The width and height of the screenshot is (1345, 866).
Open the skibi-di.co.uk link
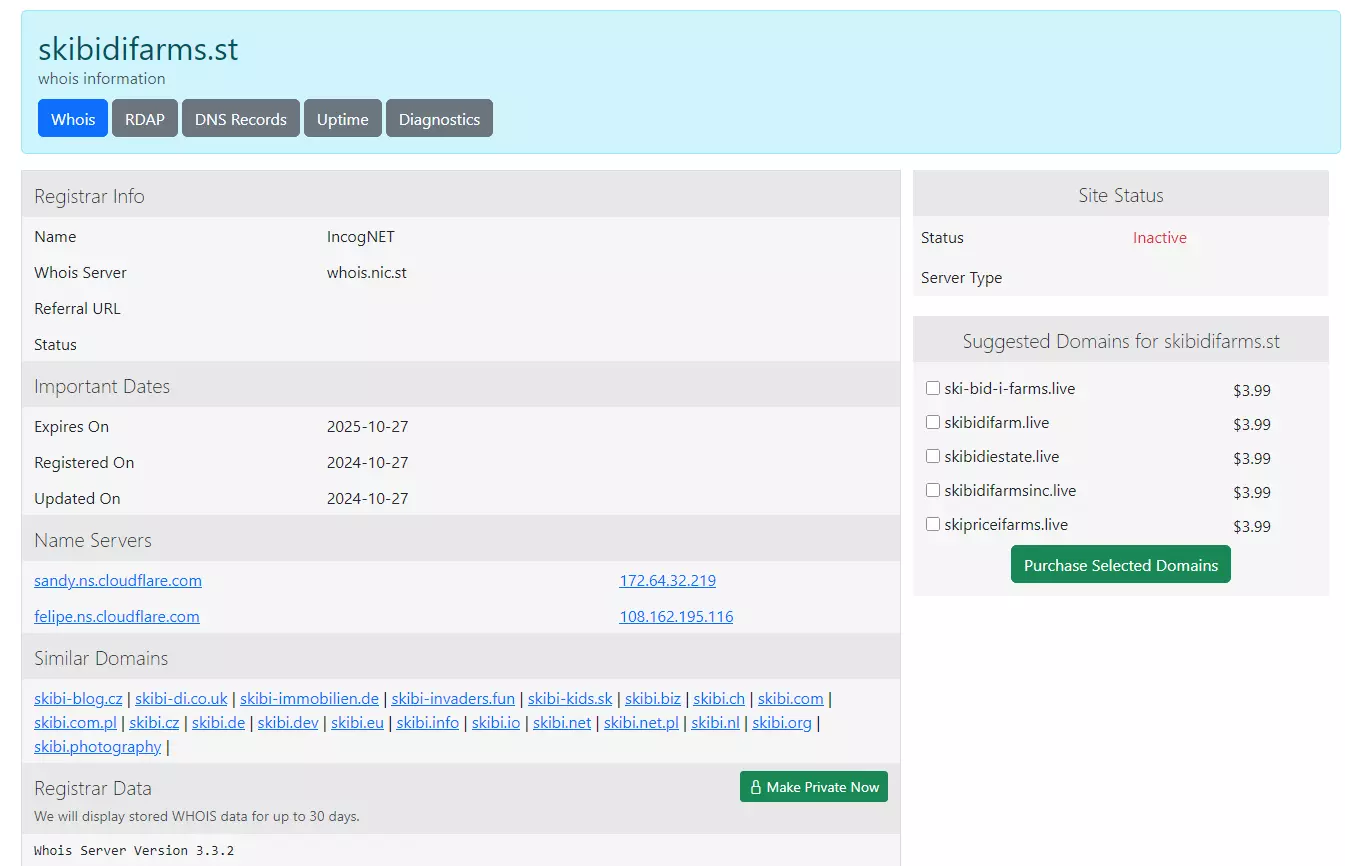coord(181,698)
